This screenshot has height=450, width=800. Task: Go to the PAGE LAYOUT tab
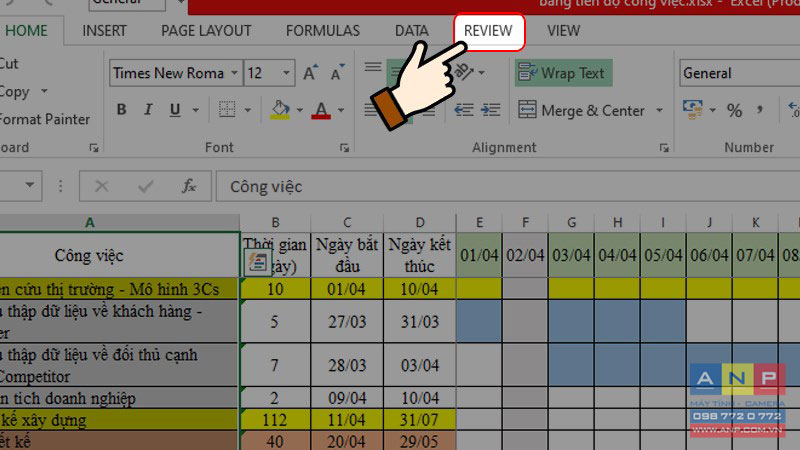206,31
